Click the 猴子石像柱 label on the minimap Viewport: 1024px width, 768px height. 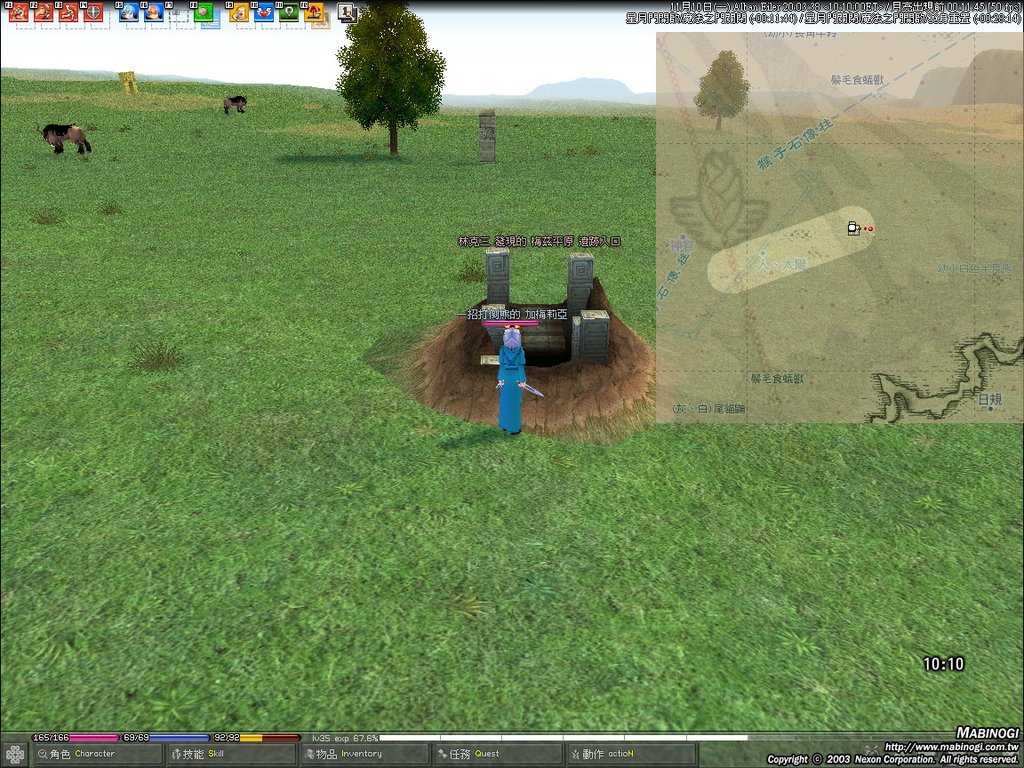pyautogui.click(x=795, y=145)
